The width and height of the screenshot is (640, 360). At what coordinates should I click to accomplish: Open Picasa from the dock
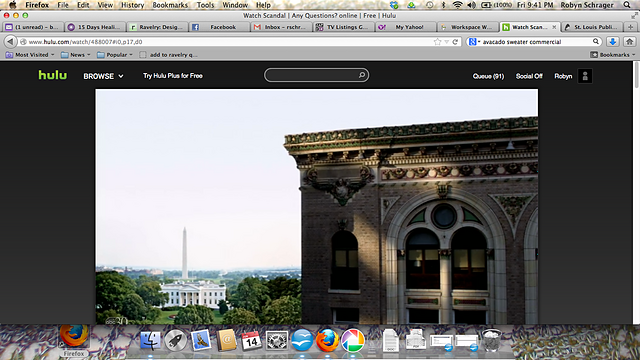pos(353,340)
